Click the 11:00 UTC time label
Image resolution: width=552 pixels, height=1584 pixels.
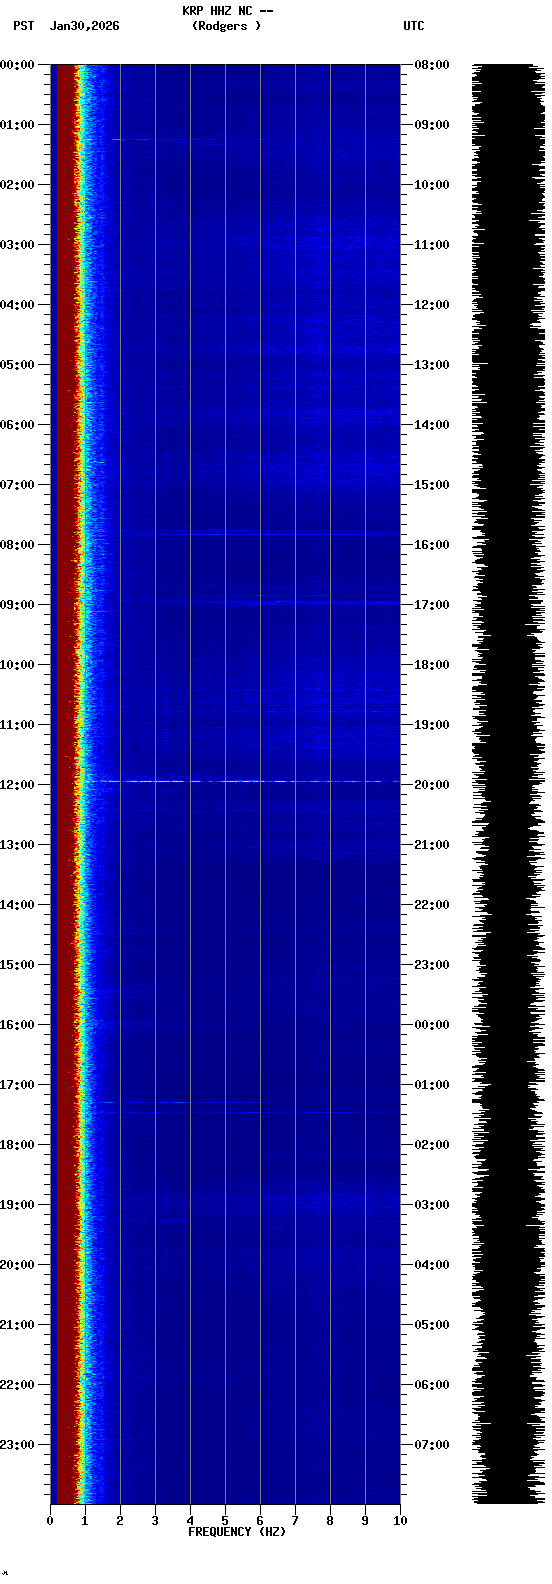click(432, 245)
